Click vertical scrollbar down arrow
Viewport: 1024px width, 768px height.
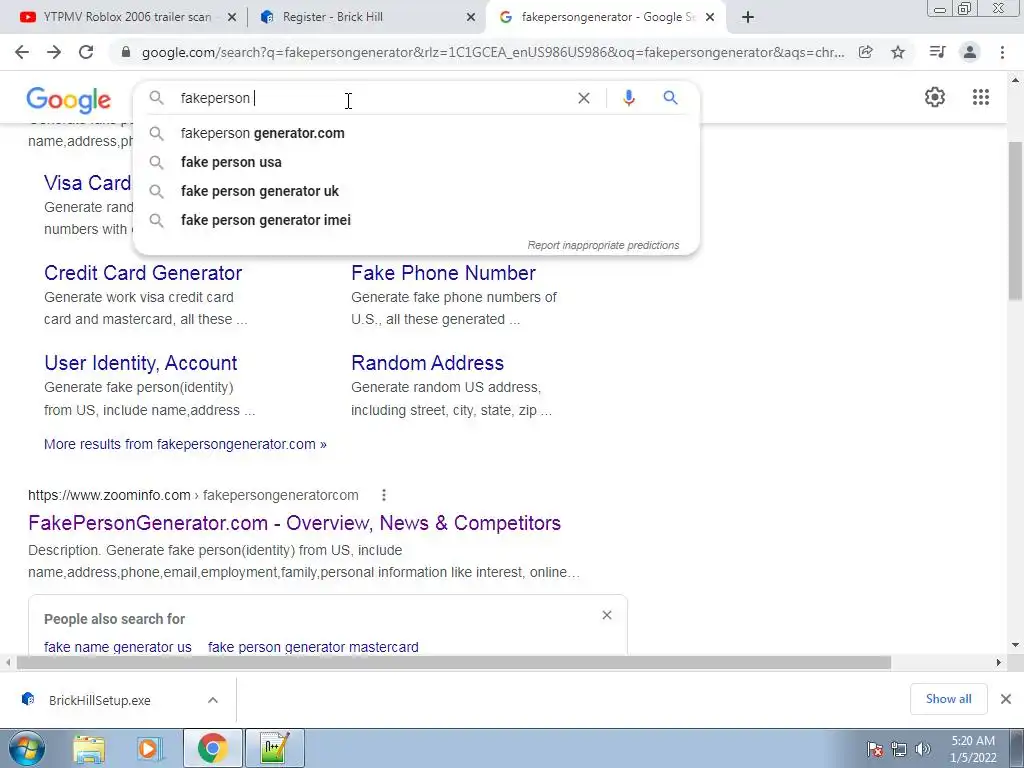click(x=1016, y=645)
